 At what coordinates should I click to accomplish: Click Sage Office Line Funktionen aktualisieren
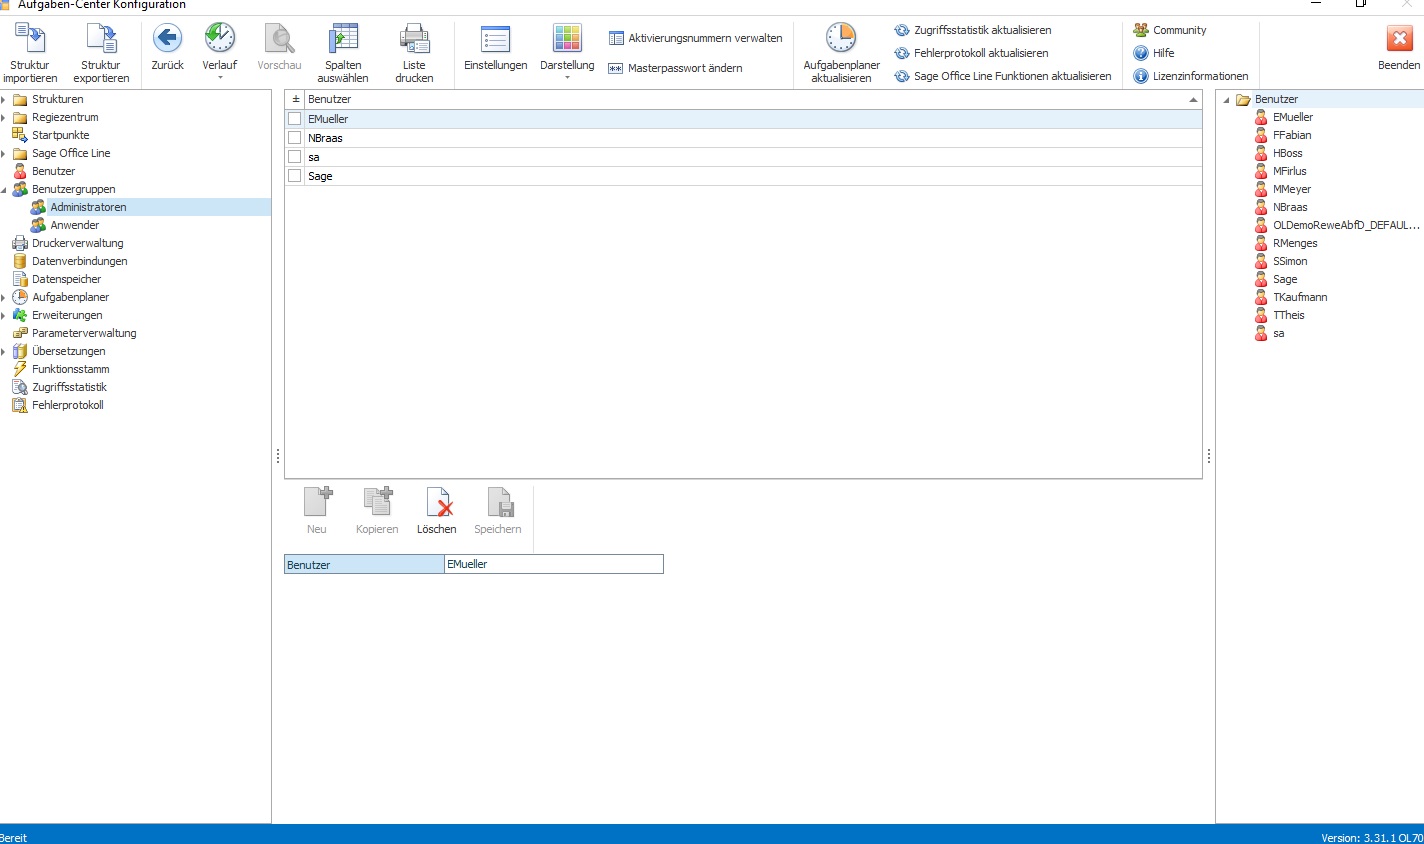pos(1002,76)
